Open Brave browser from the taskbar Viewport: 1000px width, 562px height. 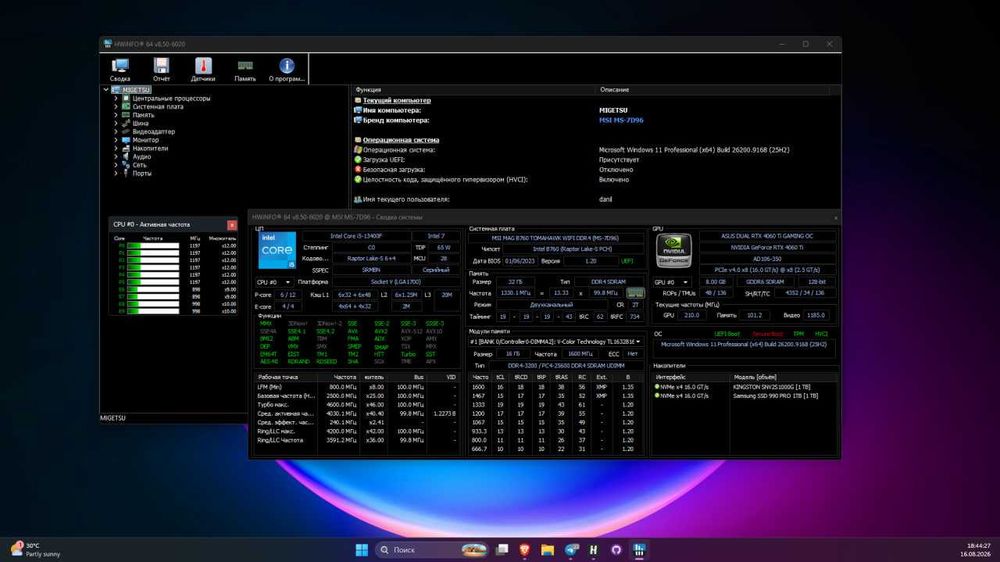tap(524, 550)
